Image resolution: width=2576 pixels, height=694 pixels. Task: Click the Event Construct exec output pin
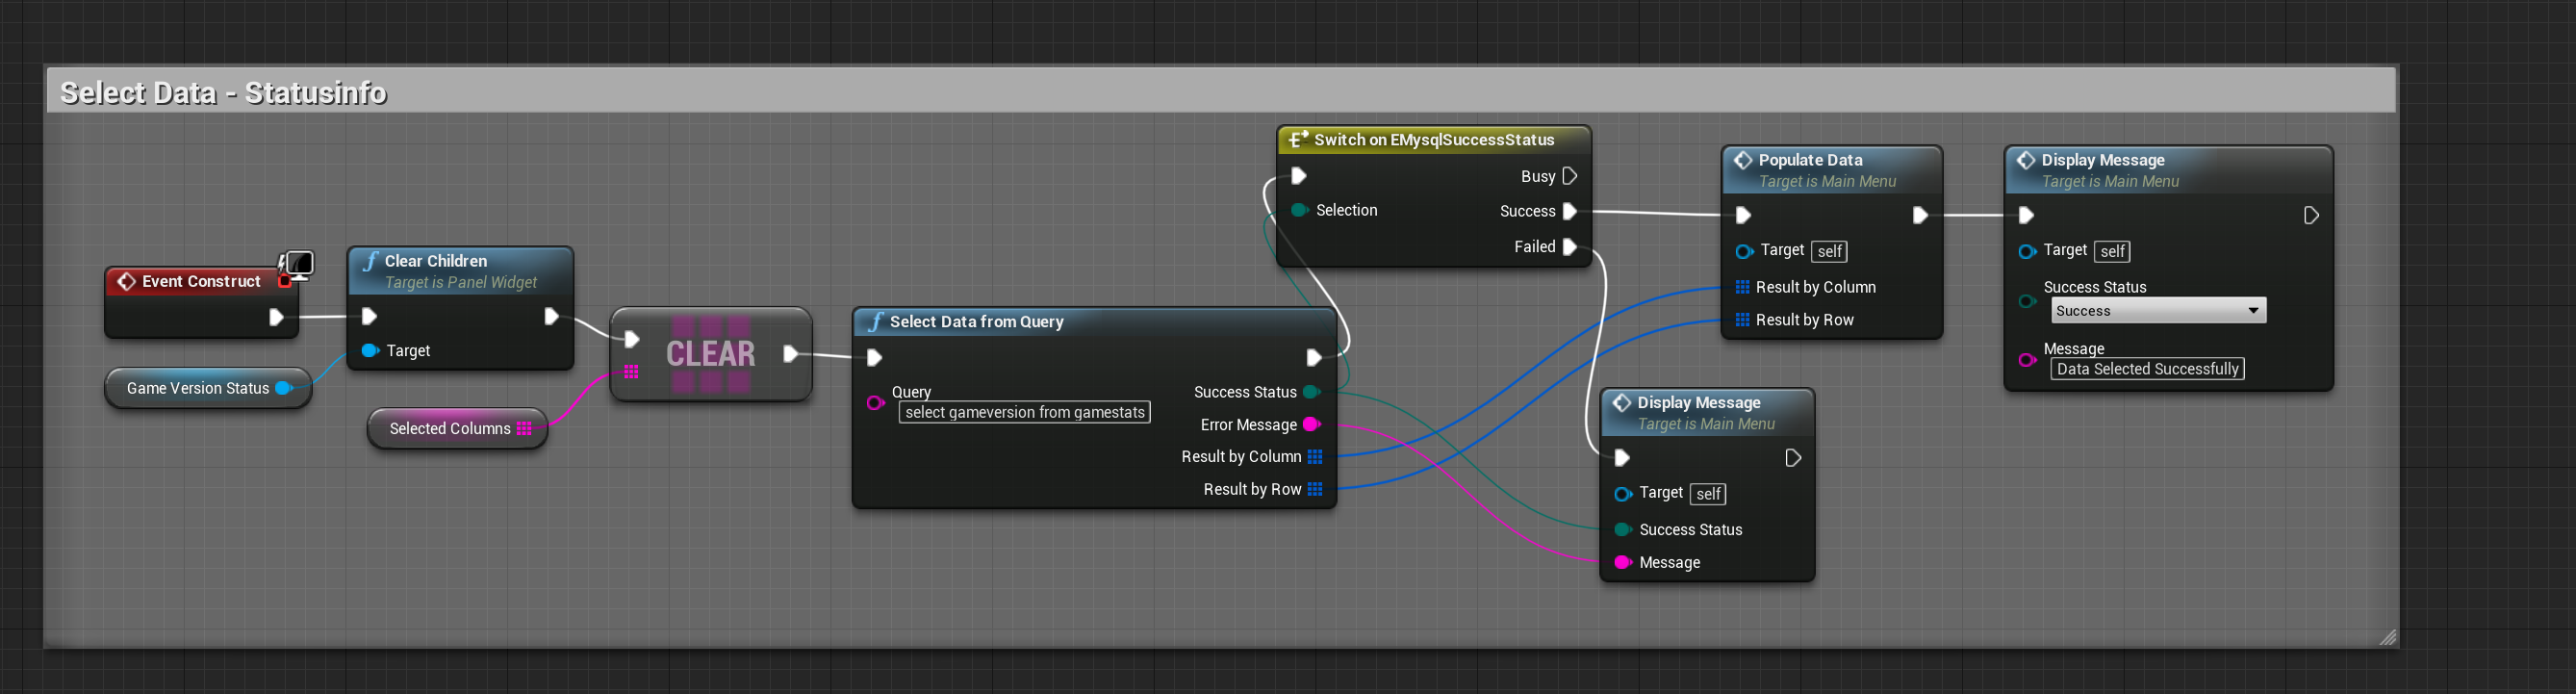(276, 317)
